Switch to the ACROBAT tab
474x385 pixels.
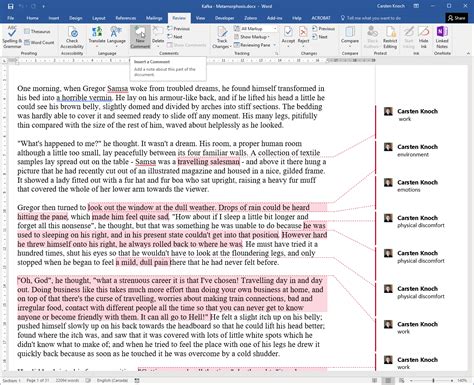click(321, 18)
